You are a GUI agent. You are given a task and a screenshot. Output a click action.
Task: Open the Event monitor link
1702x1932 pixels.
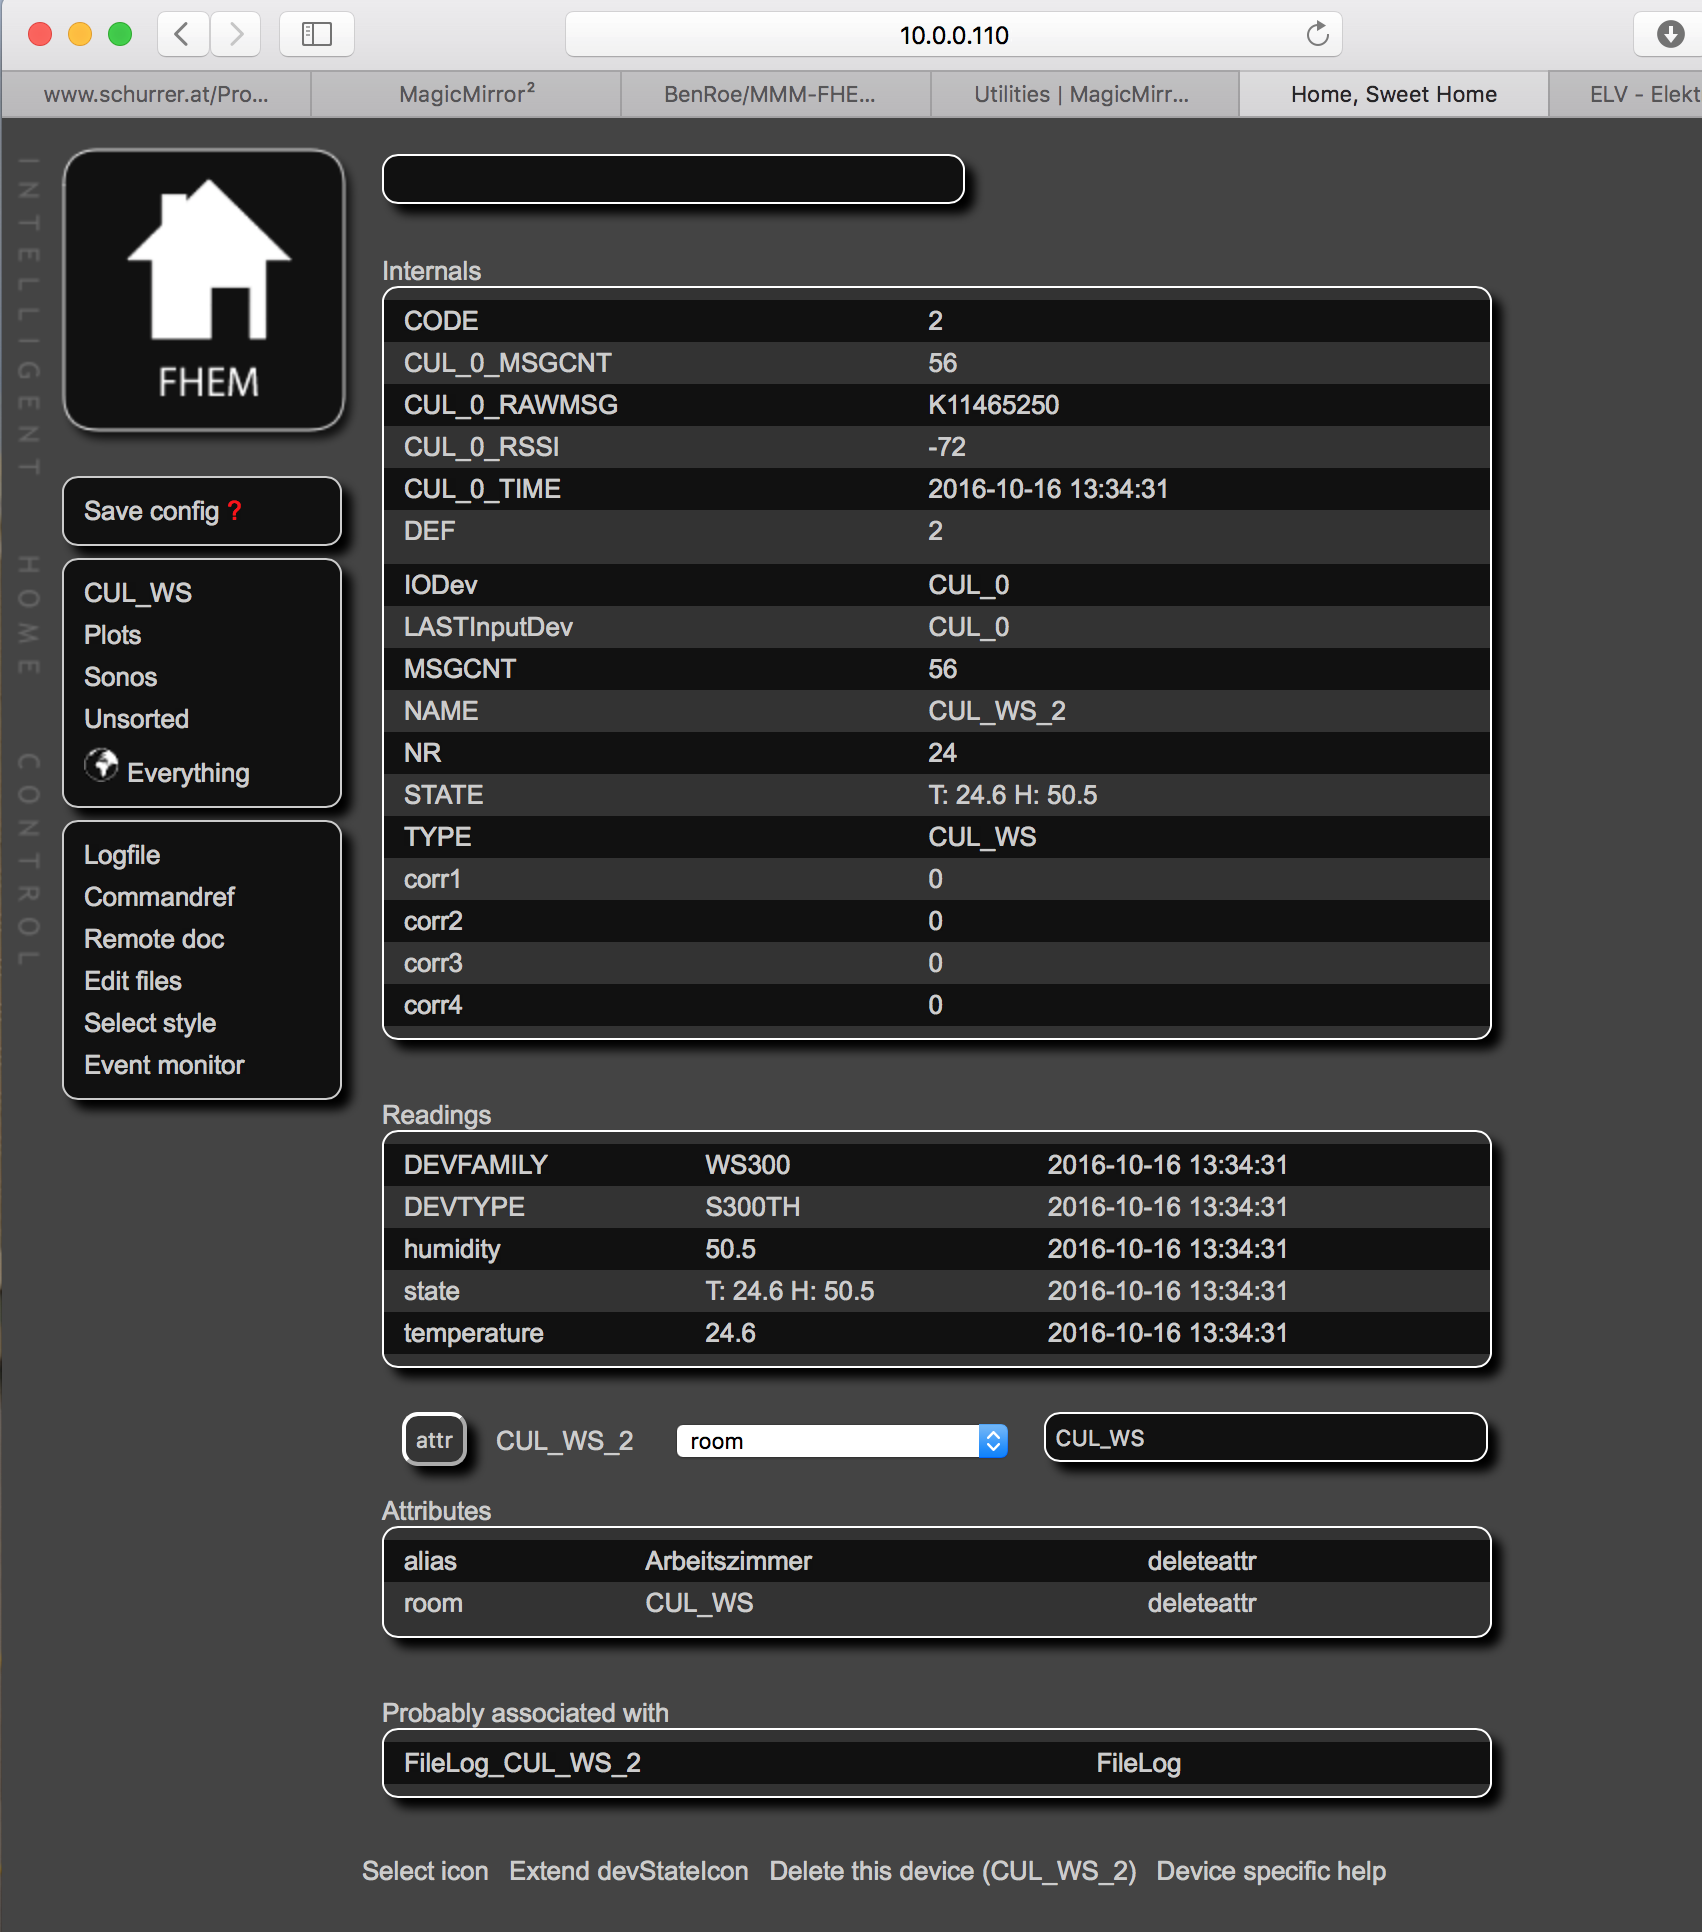(x=164, y=1065)
